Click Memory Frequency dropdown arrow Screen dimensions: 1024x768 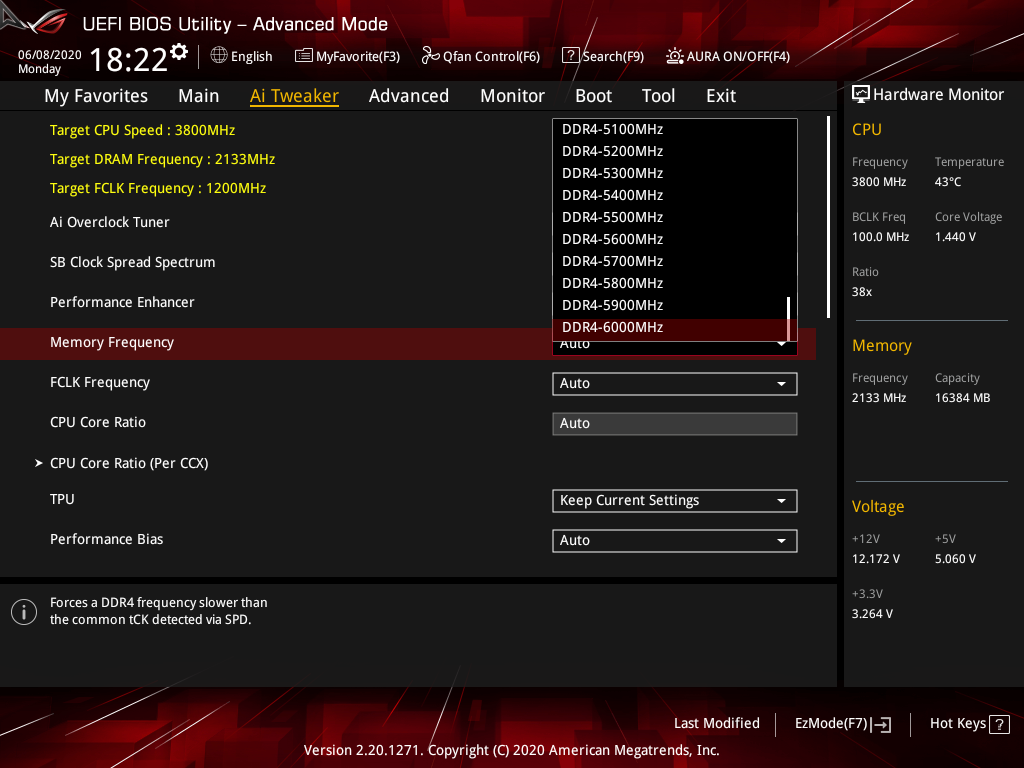[x=781, y=344]
